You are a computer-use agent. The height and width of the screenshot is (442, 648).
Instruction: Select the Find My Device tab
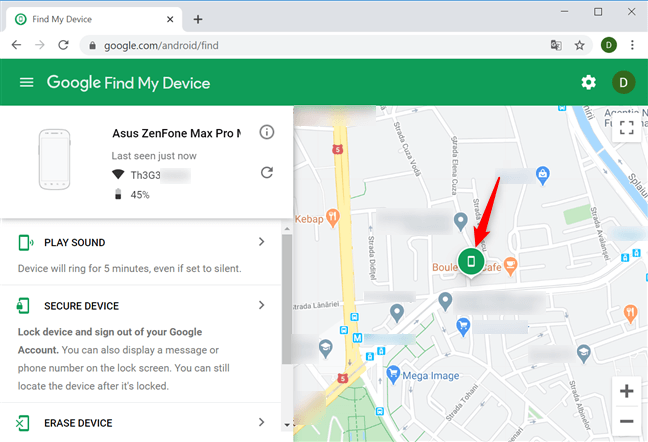(x=94, y=19)
